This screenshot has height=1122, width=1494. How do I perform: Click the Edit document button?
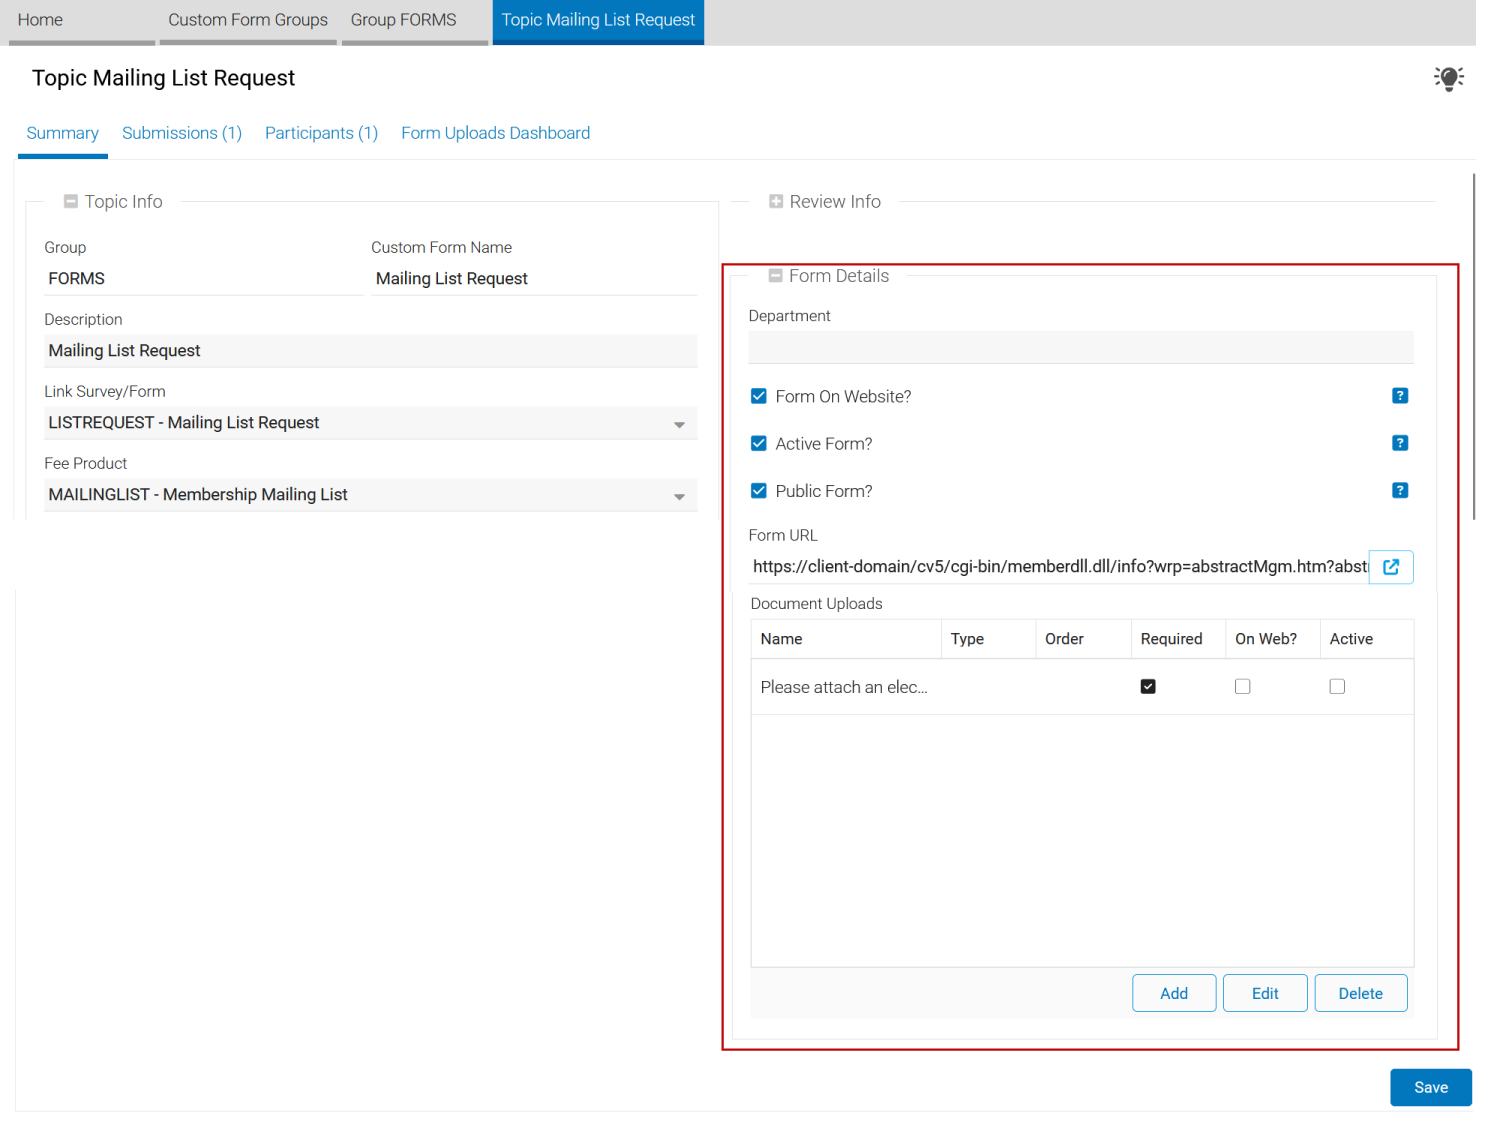coord(1265,993)
